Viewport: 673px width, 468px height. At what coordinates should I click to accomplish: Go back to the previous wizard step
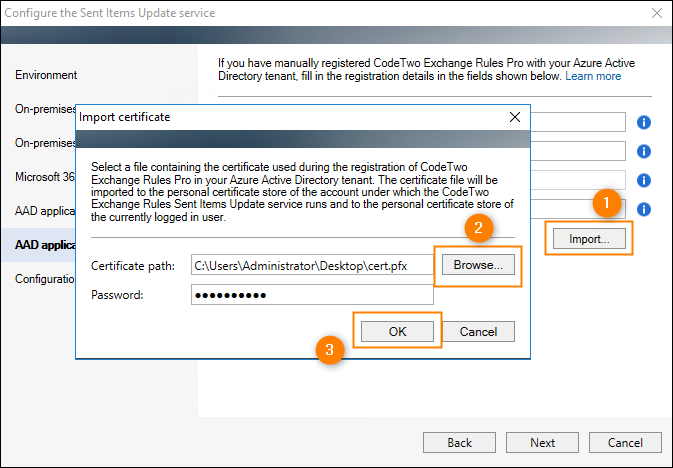click(459, 443)
